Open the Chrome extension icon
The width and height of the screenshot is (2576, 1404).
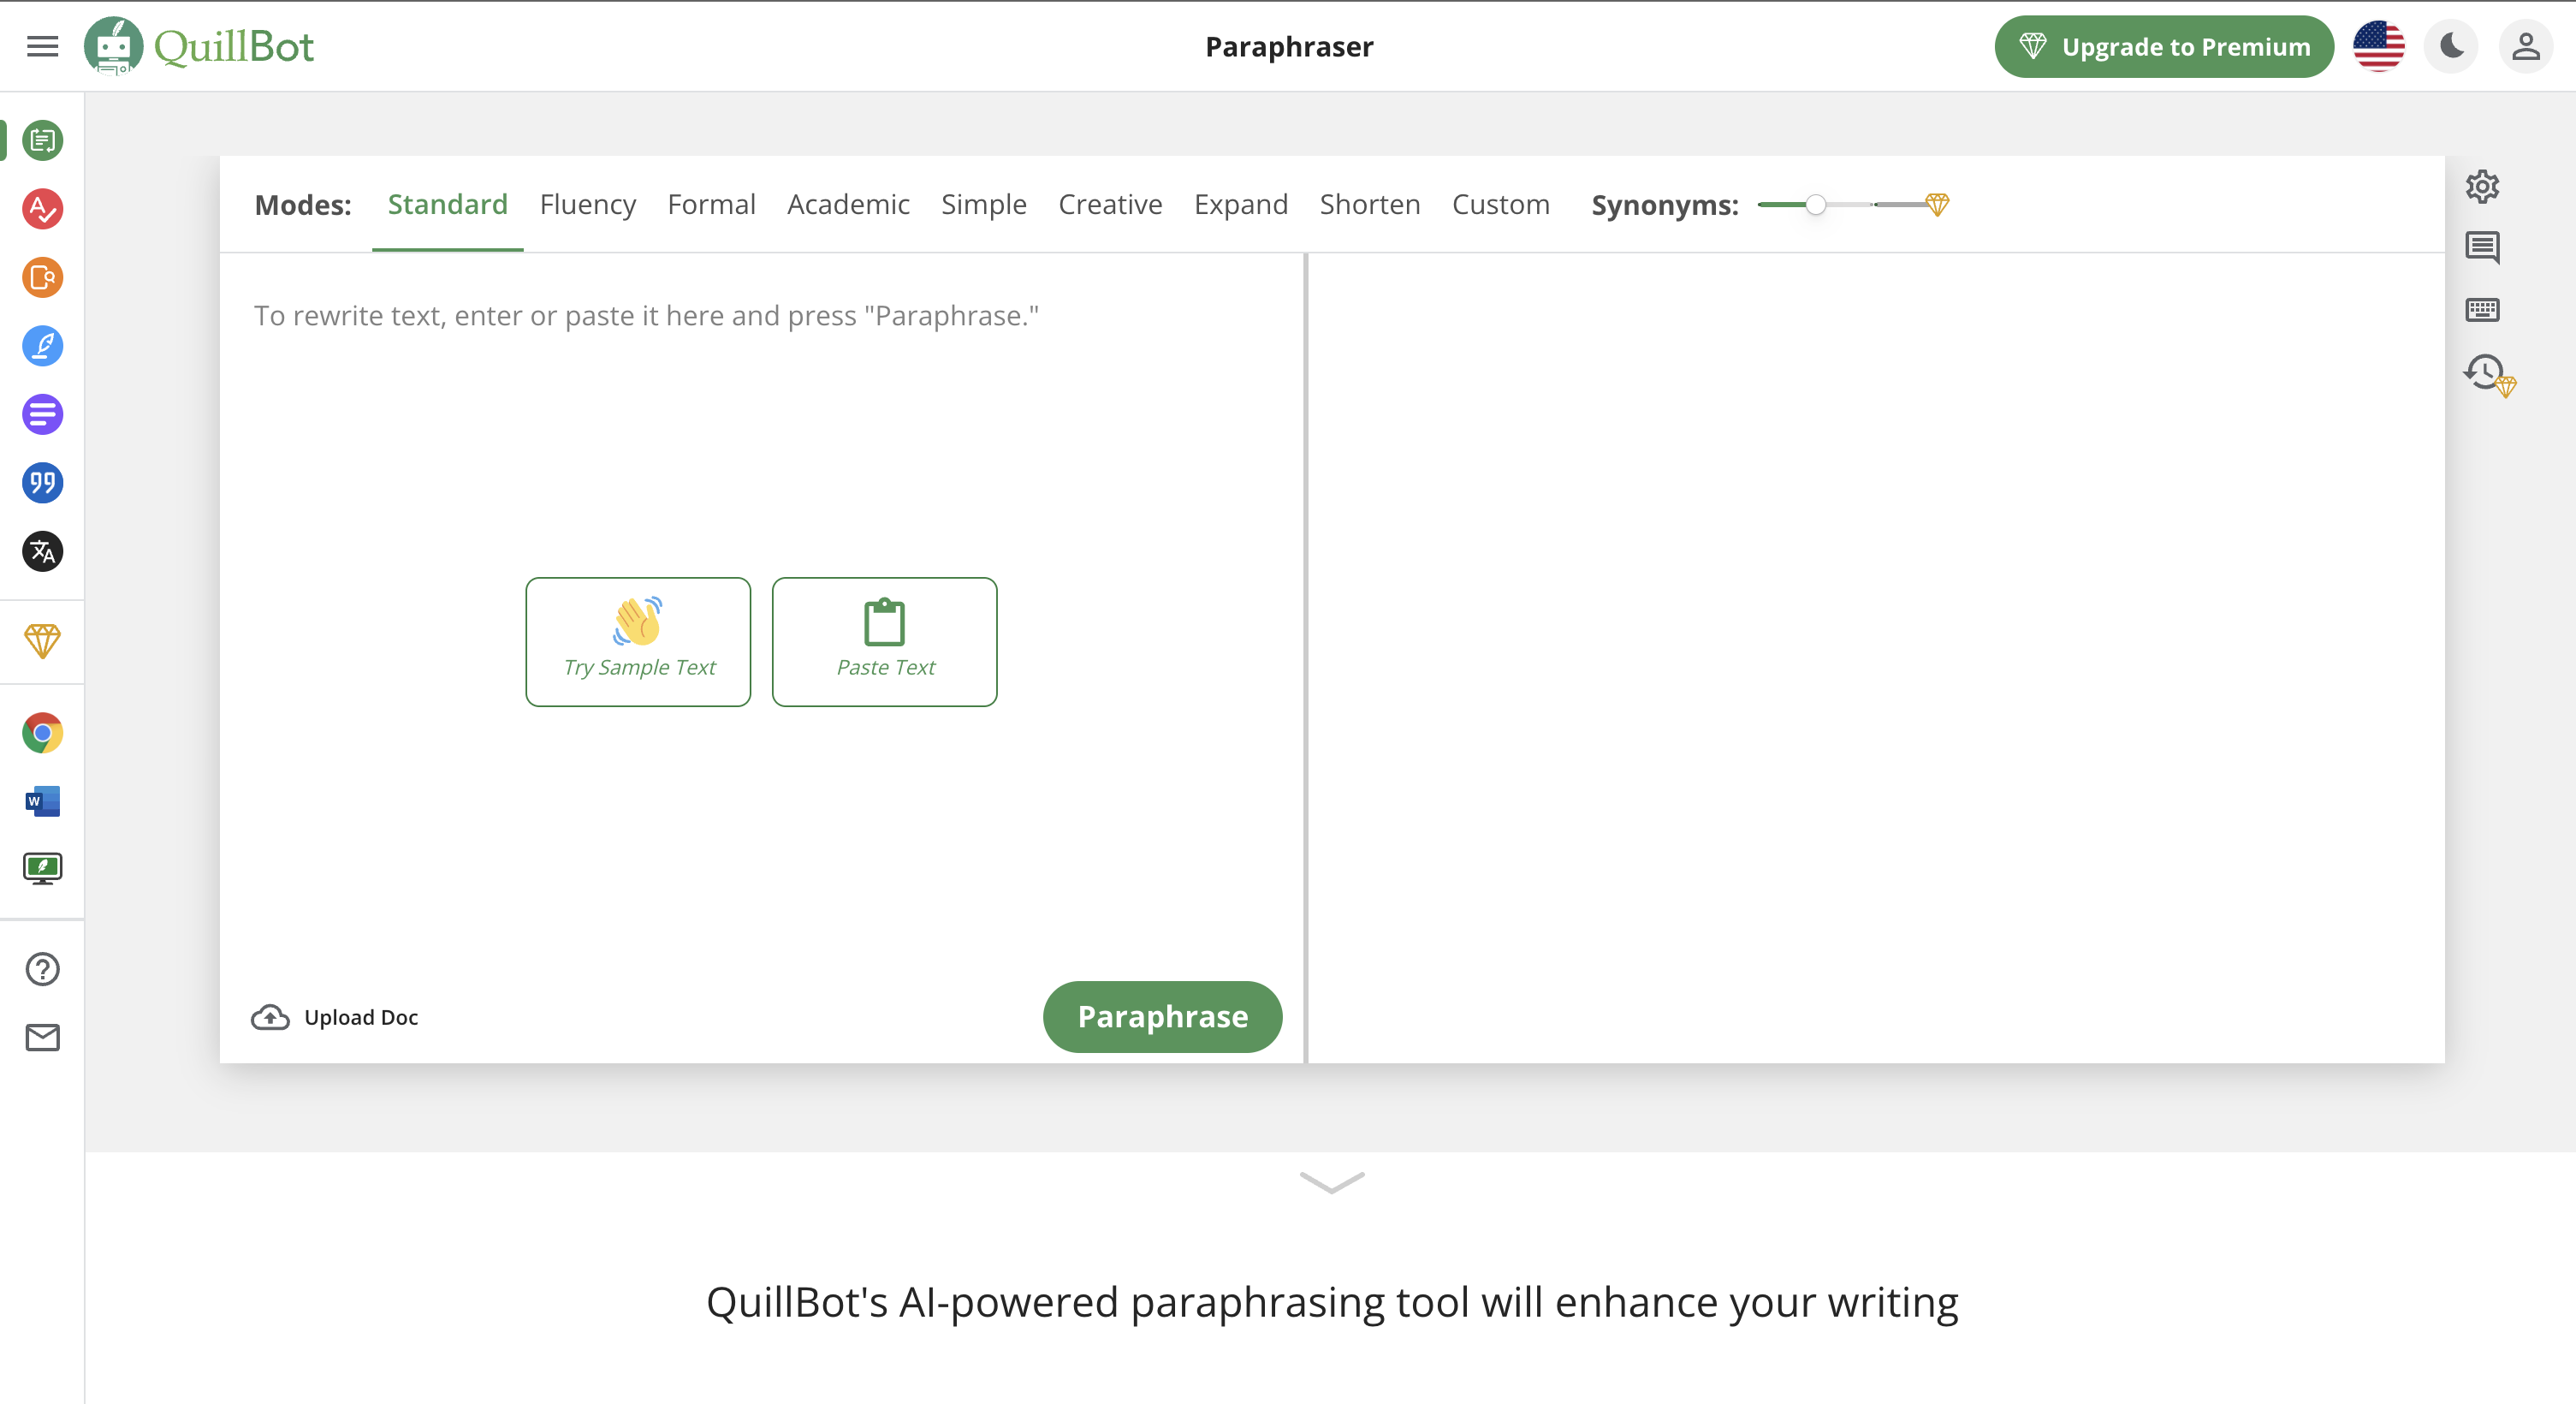coord(42,733)
